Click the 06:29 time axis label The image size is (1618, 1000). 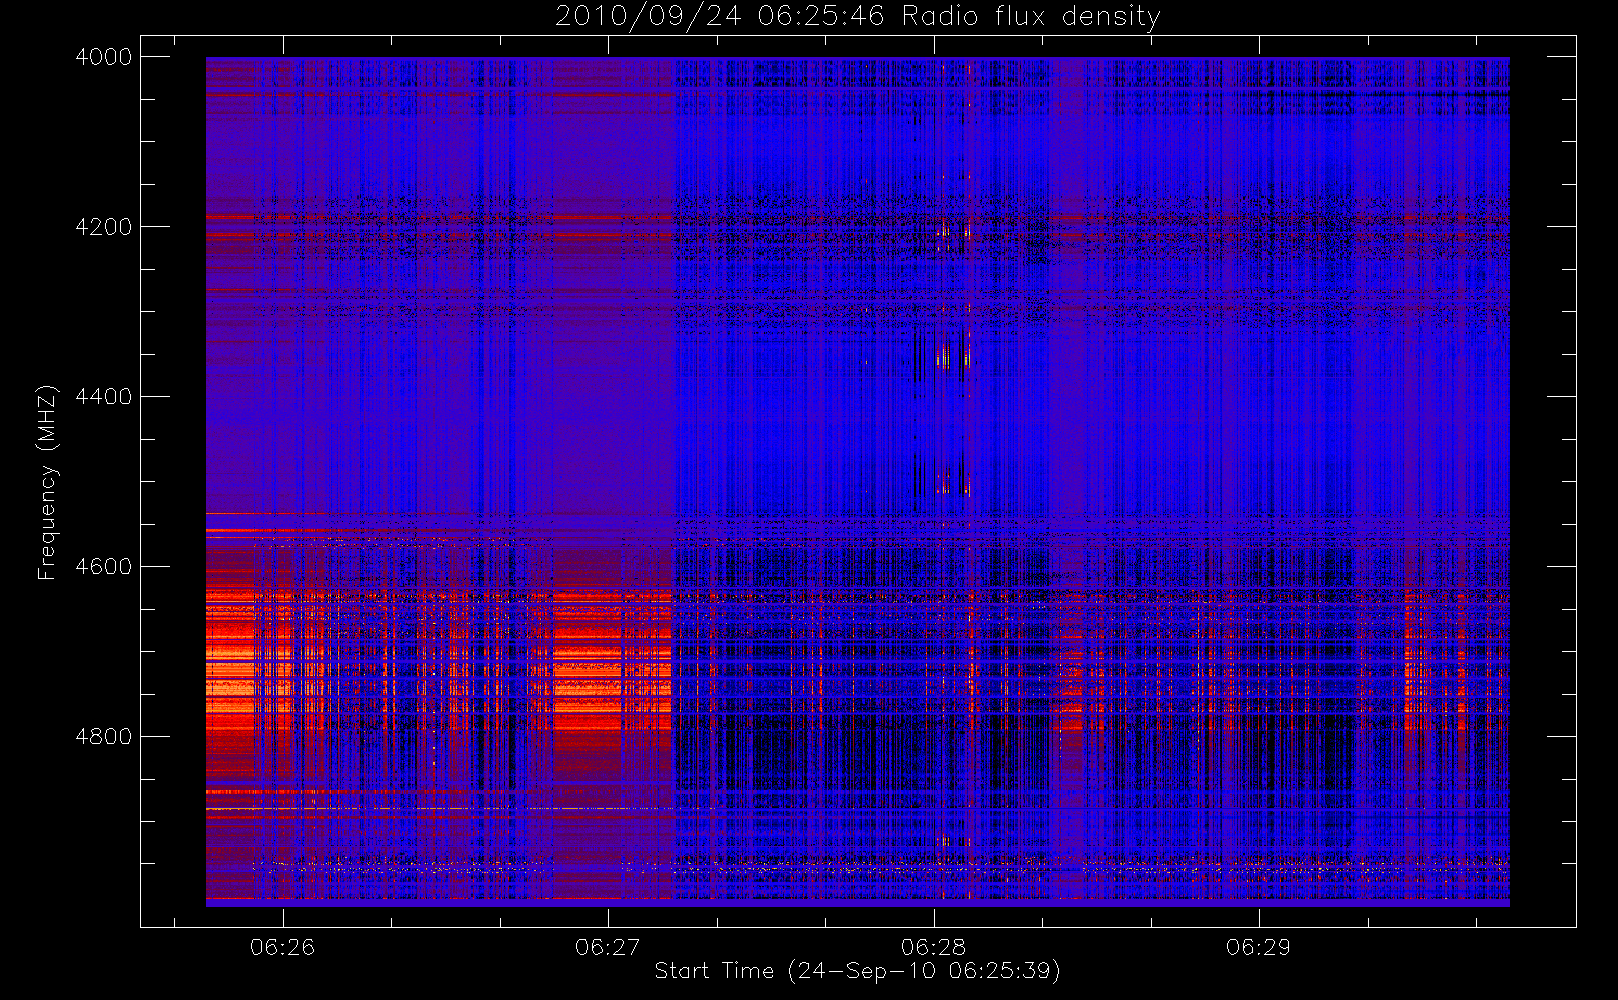click(x=1258, y=947)
